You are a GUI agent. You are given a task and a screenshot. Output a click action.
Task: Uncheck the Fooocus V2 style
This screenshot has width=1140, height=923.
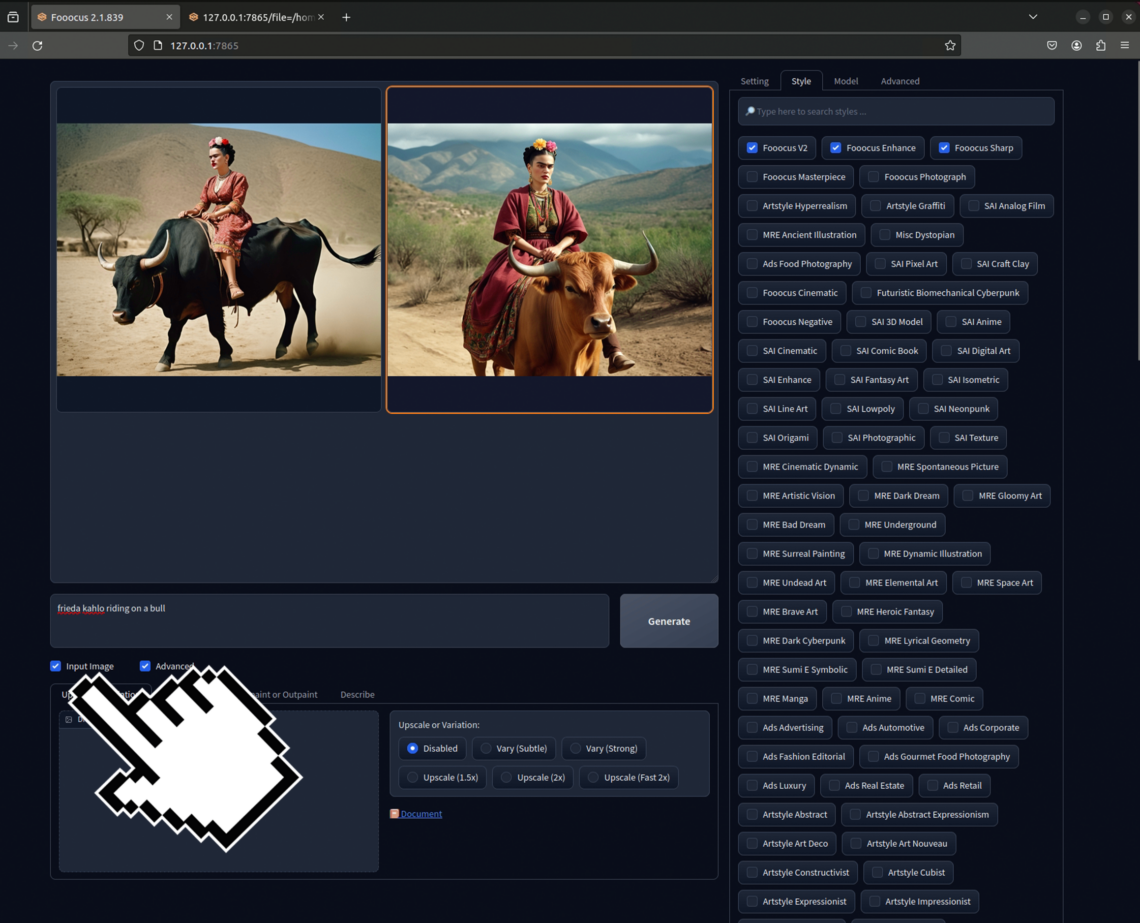click(753, 148)
